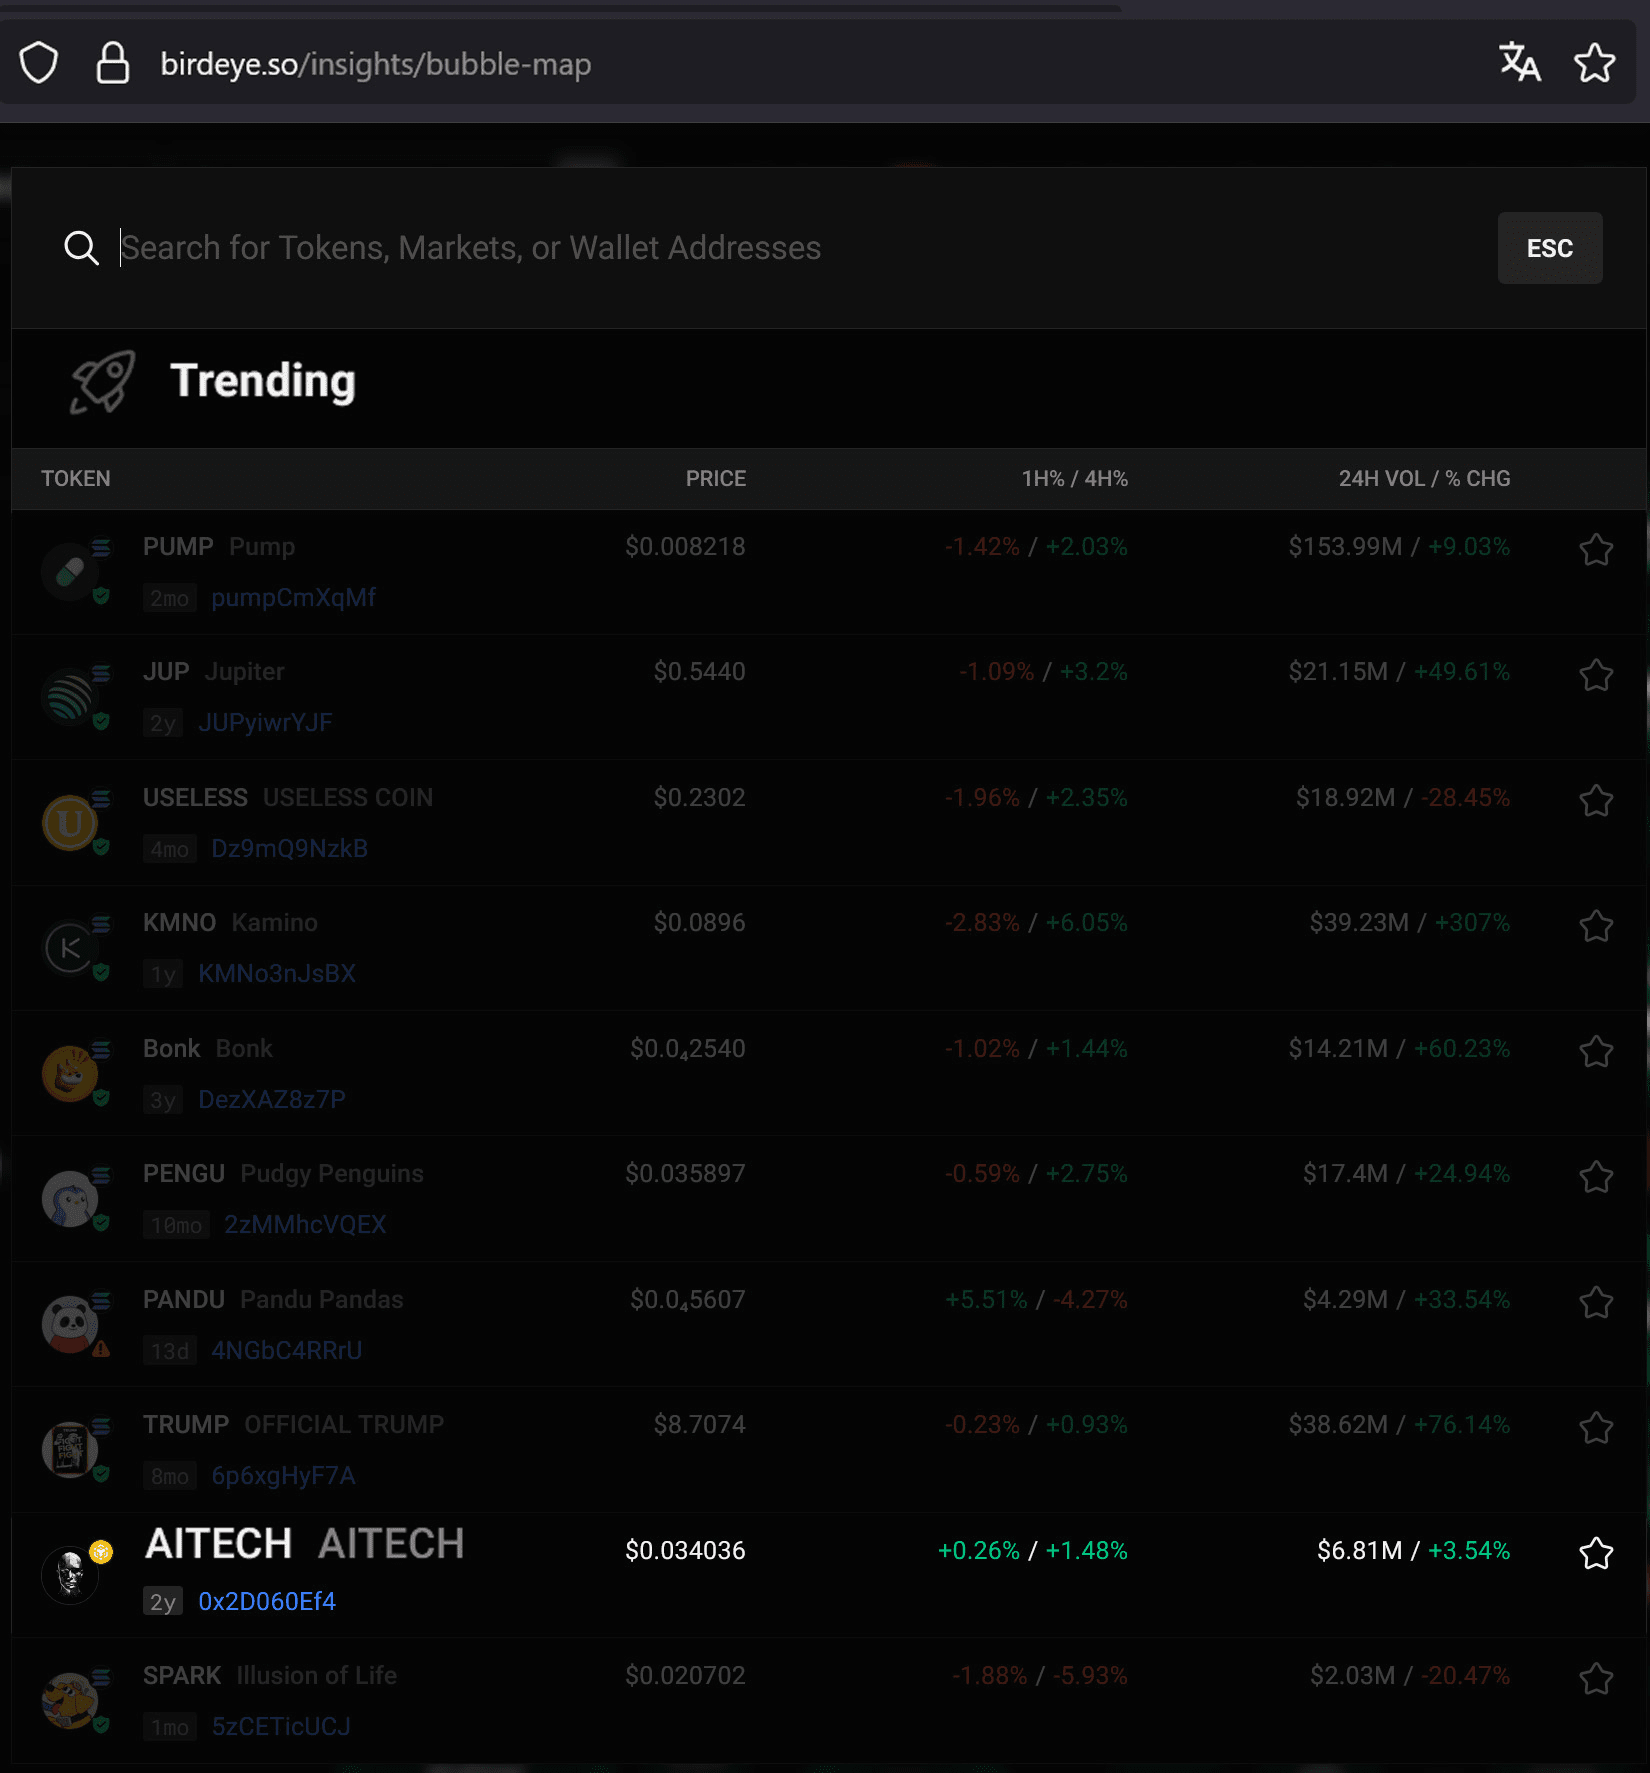Click the magnifier search icon
Screen dimensions: 1650x1773
tap(81, 248)
